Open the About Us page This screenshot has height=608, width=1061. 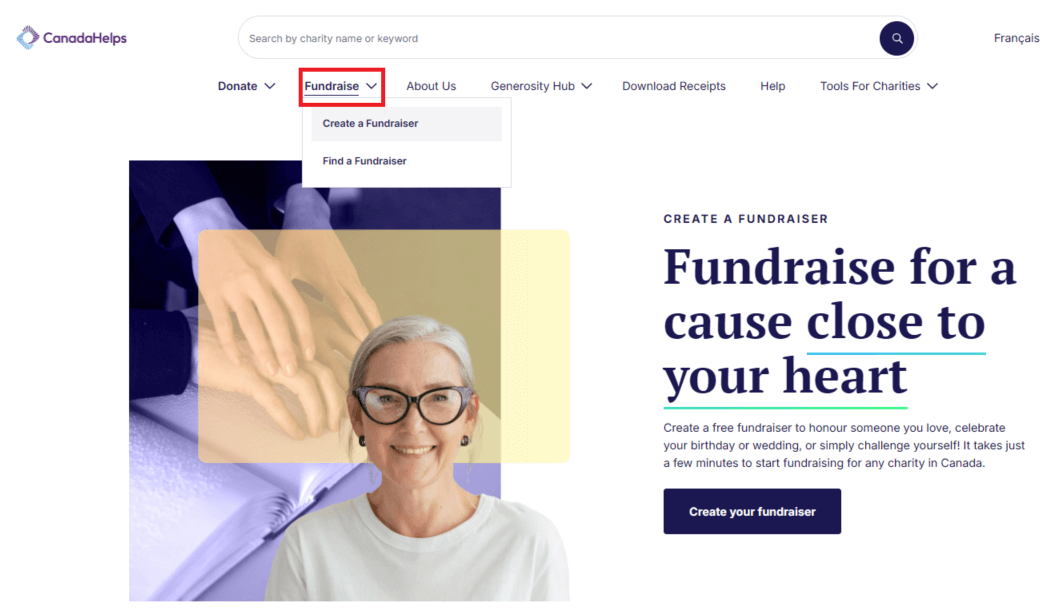point(431,86)
